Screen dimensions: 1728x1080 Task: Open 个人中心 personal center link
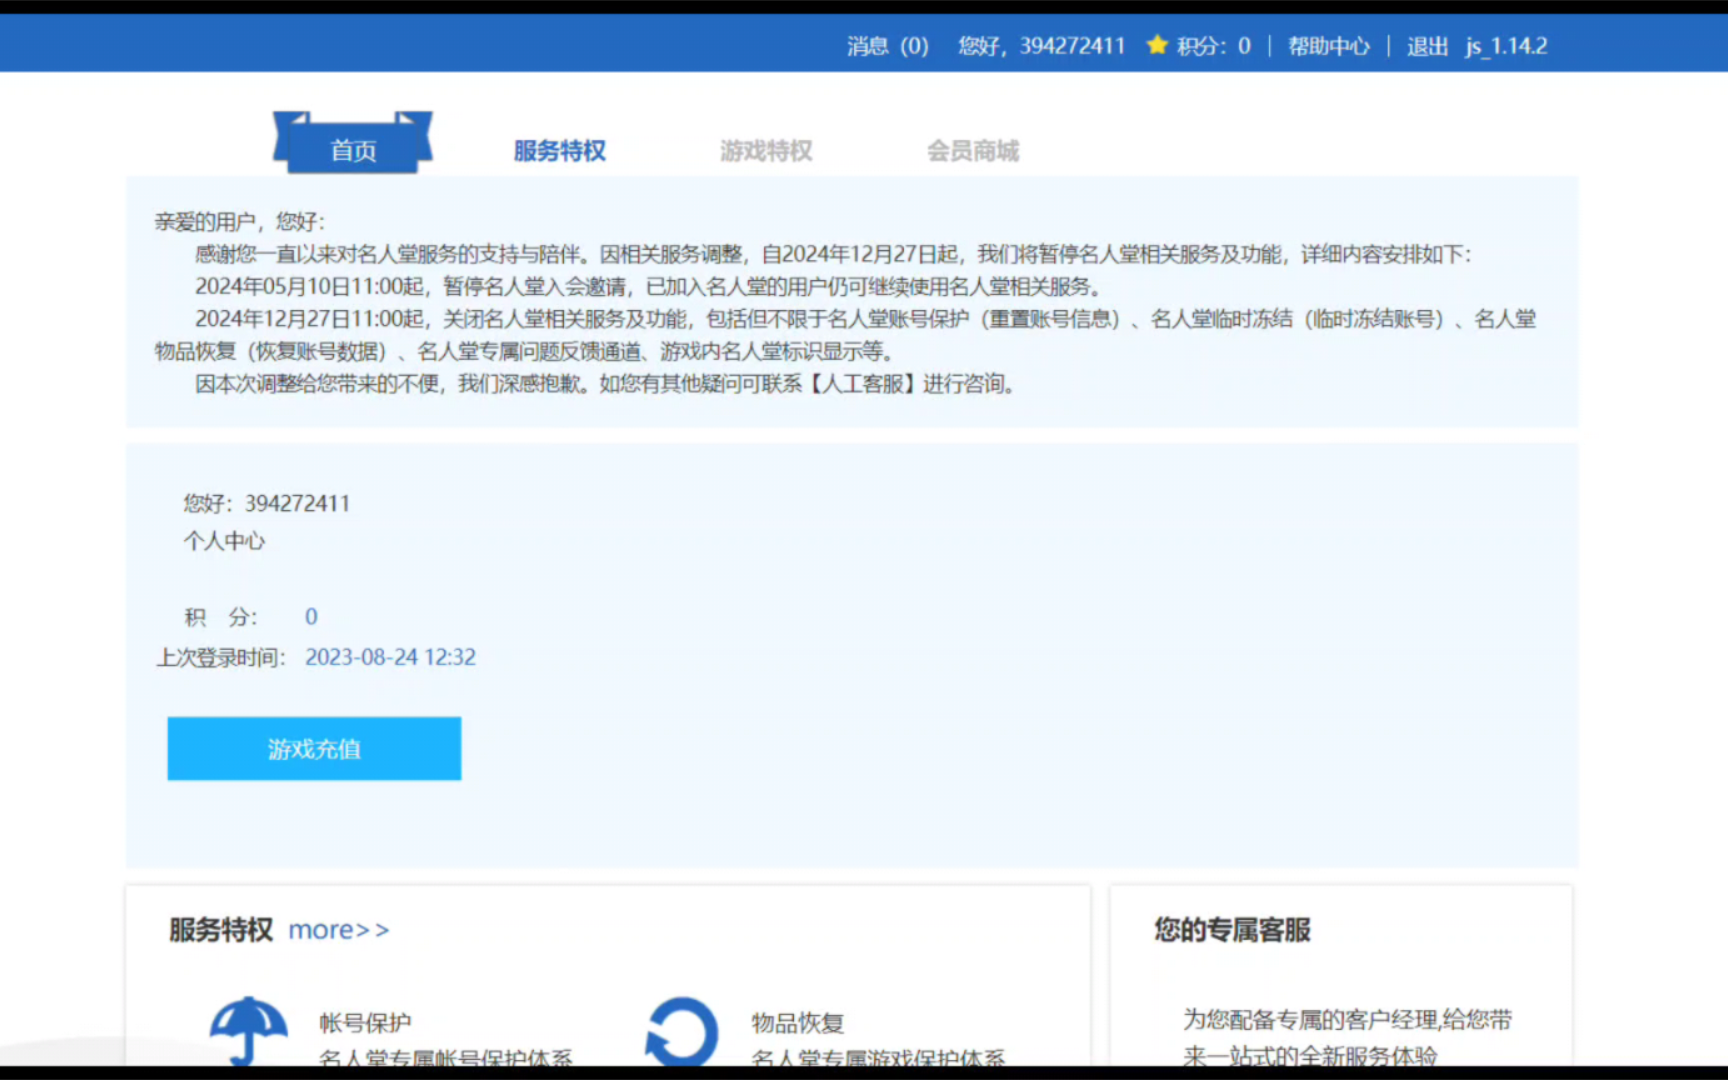[x=224, y=541]
